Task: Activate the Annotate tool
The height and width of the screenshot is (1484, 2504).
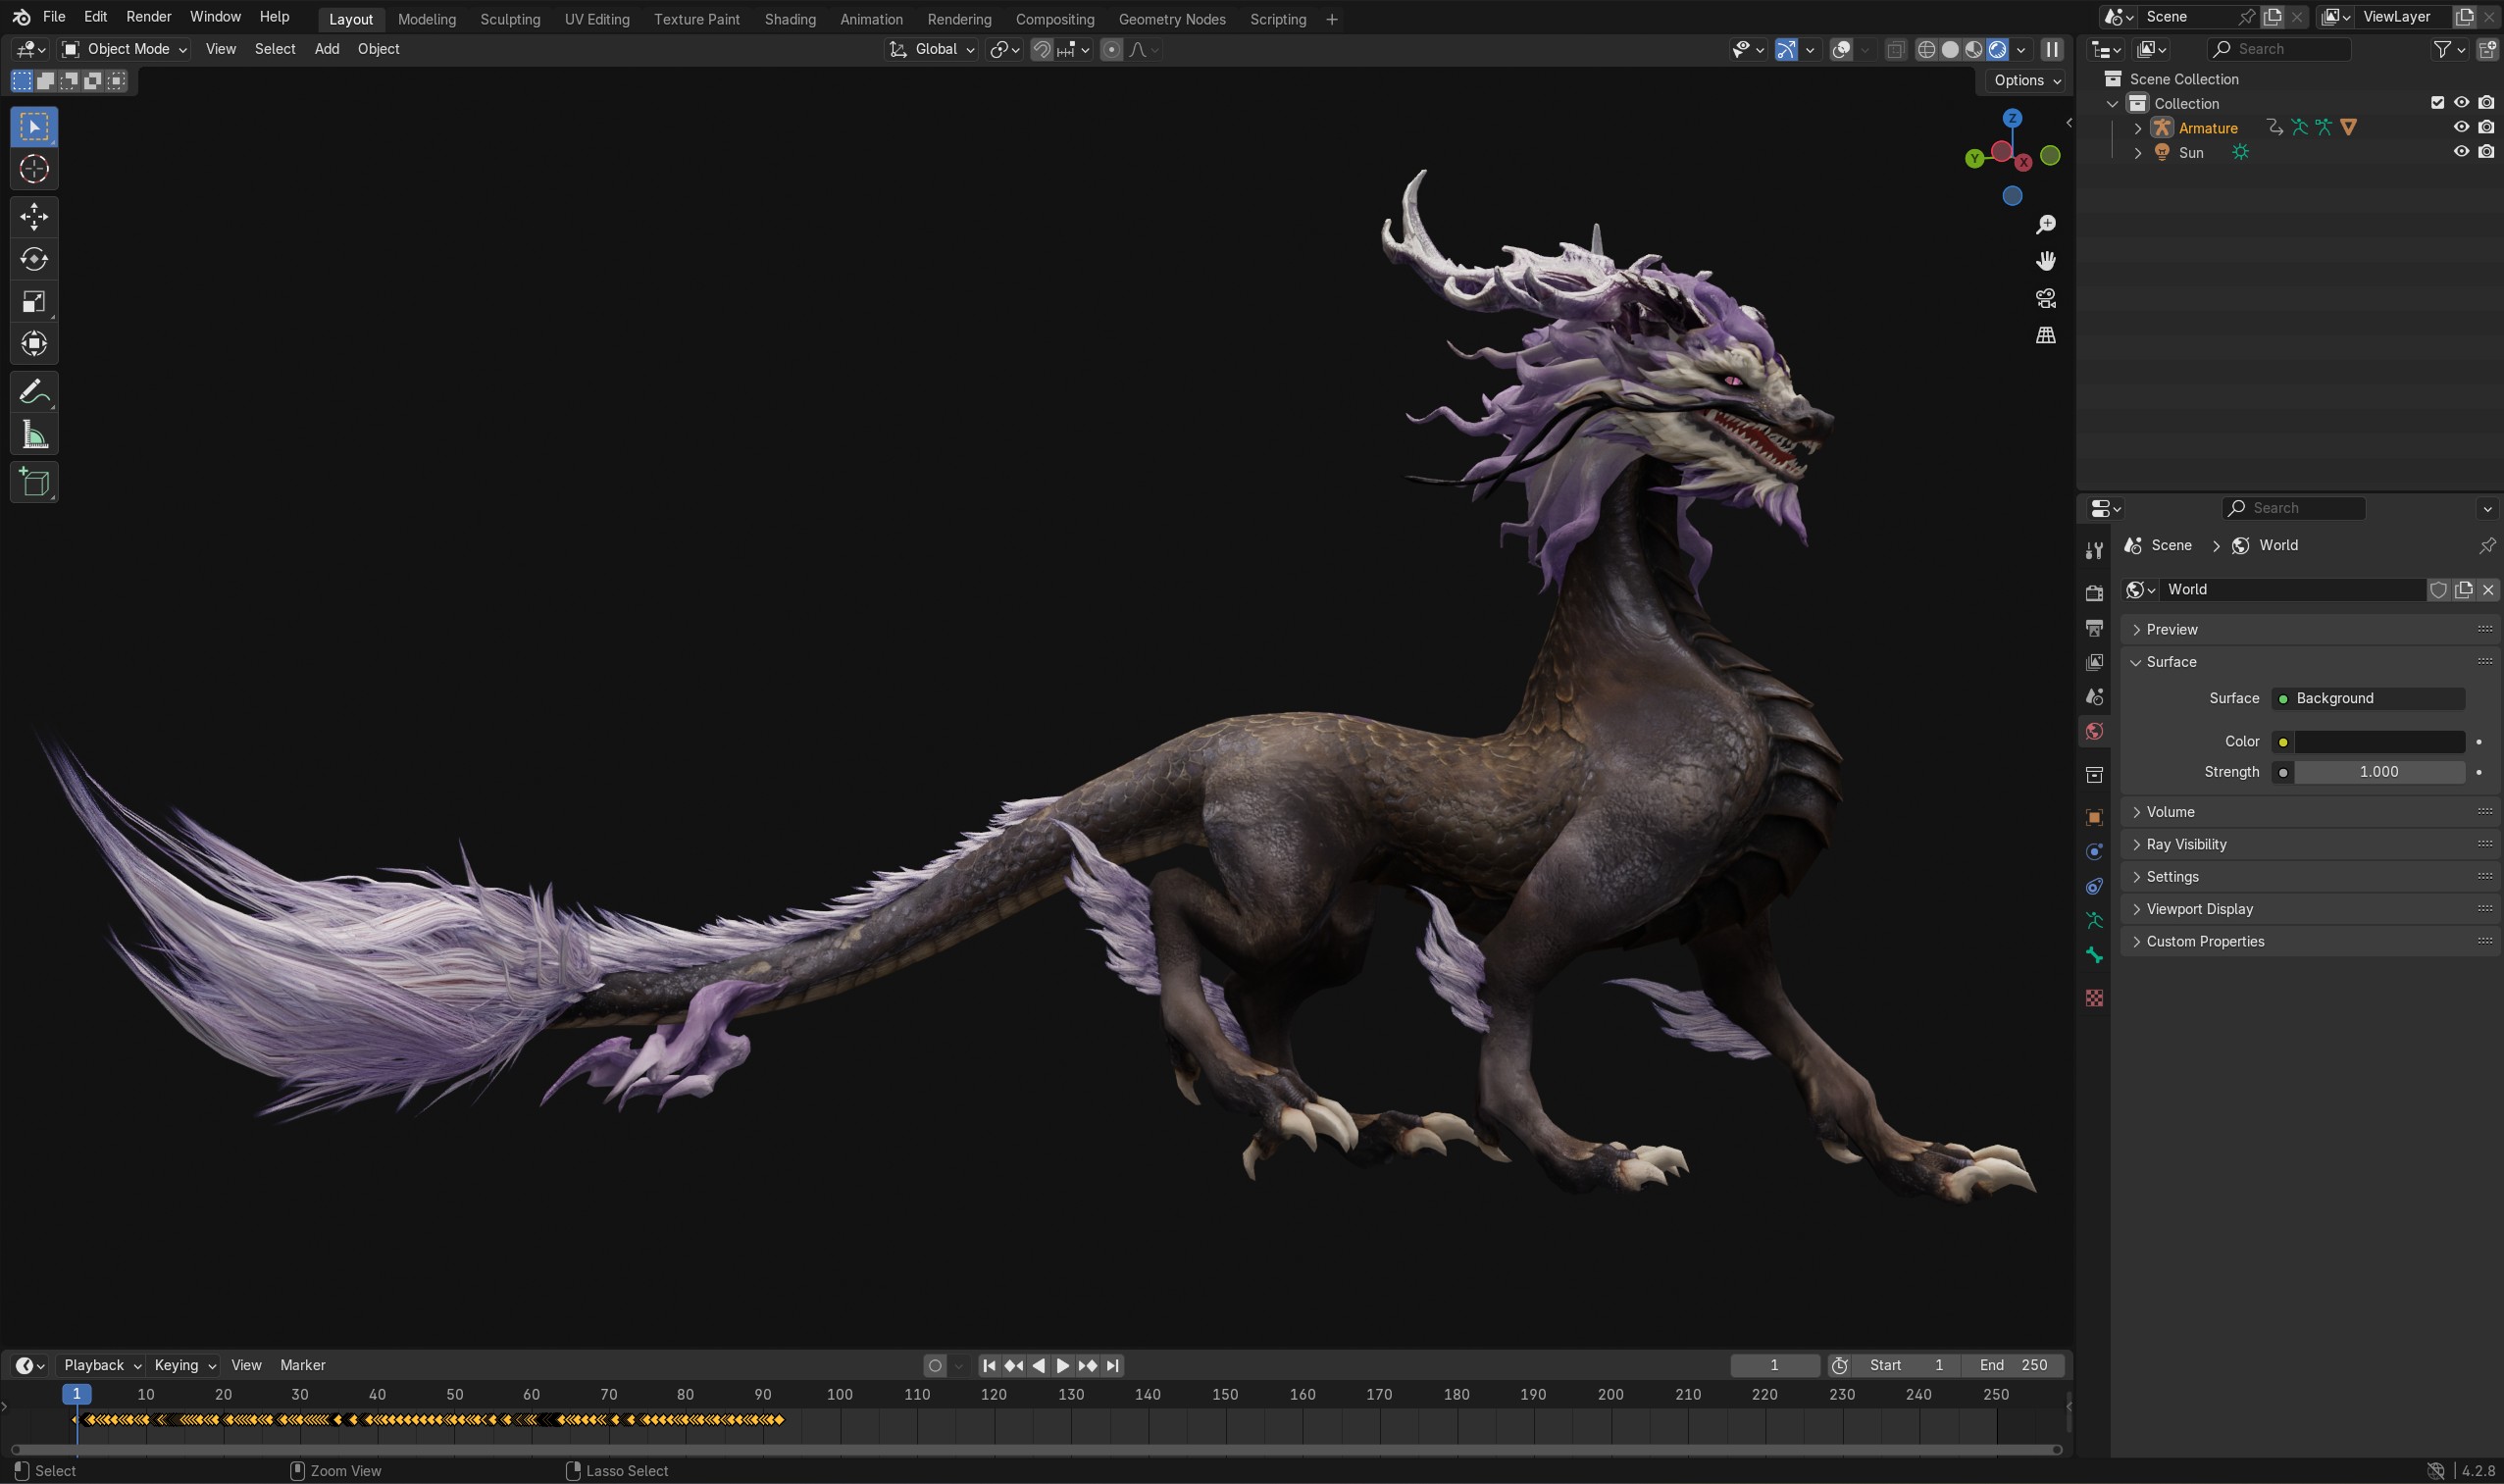Action: tap(34, 392)
